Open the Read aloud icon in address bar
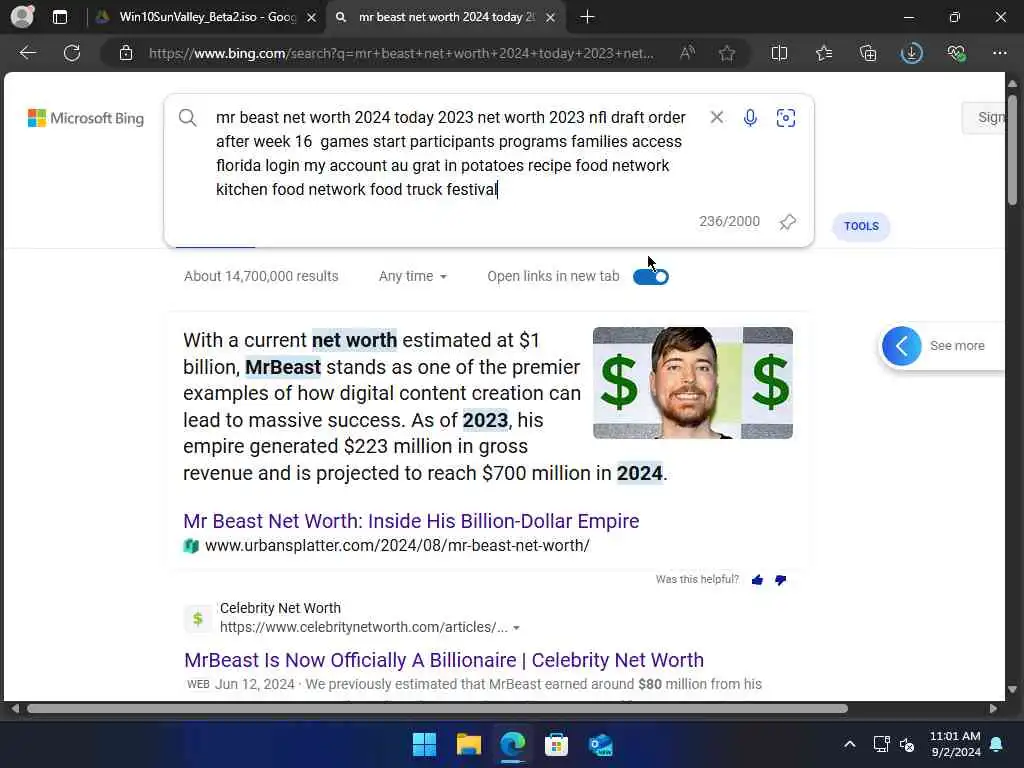 point(687,53)
